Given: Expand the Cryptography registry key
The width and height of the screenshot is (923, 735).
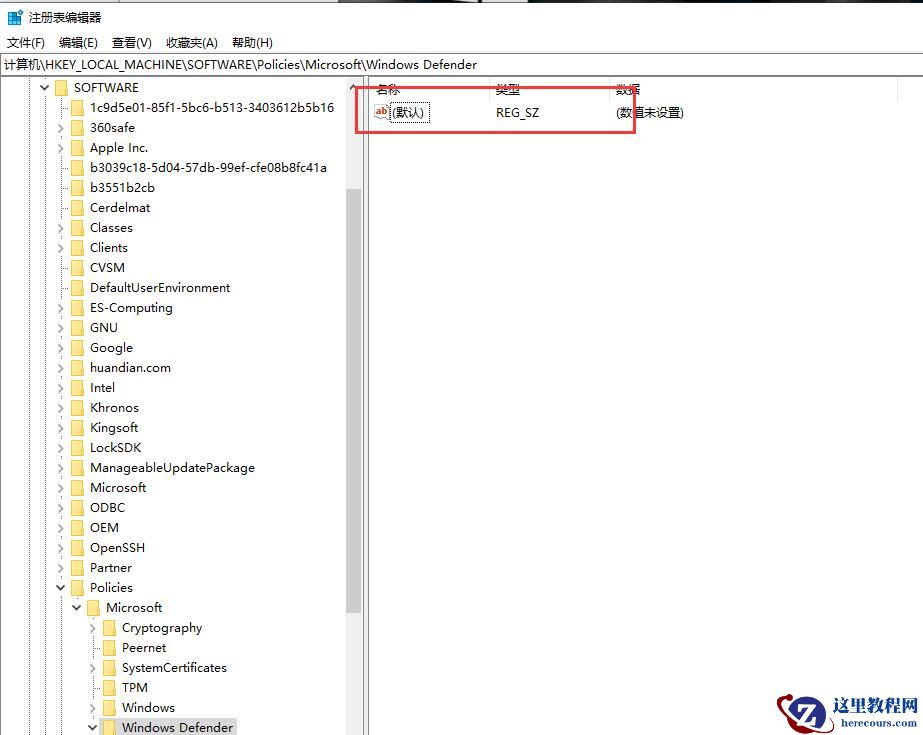Looking at the screenshot, I should (93, 627).
